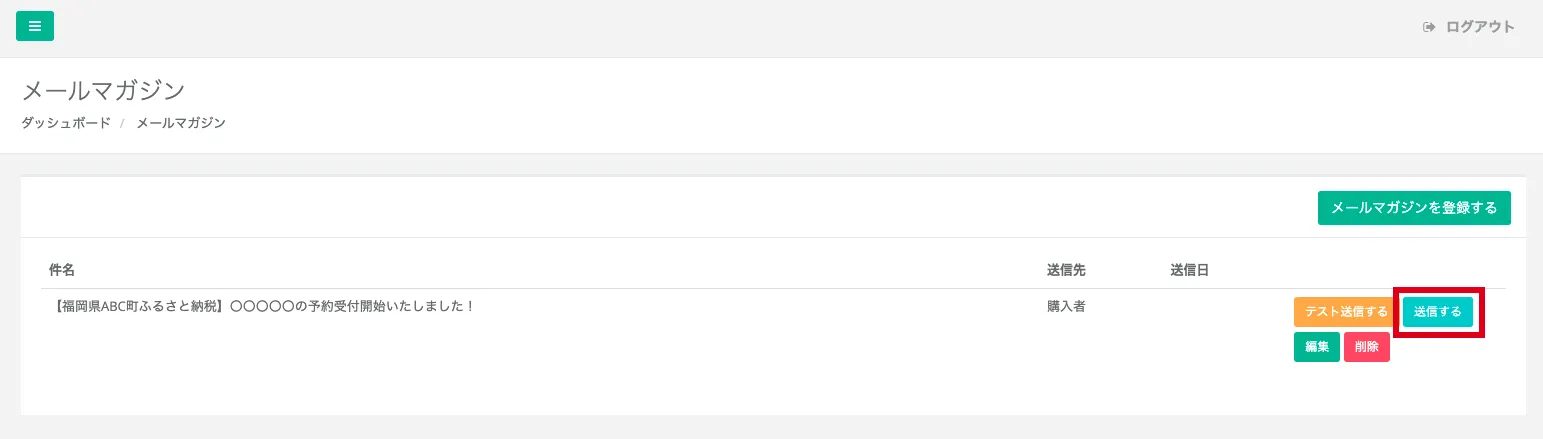Open the hamburger sidebar menu
This screenshot has height=439, width=1543.
coord(35,26)
